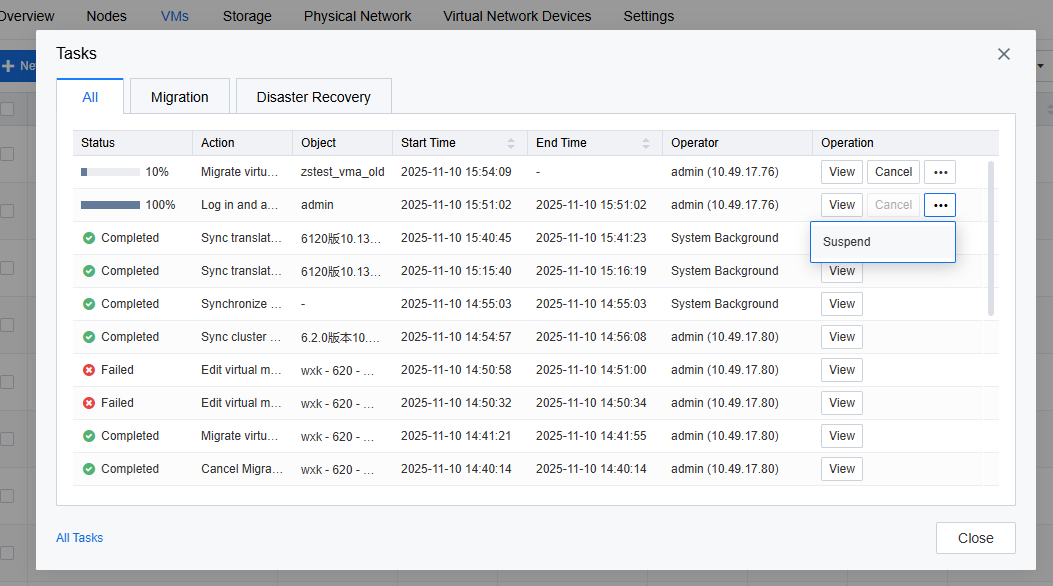This screenshot has width=1053, height=586.
Task: Click green check icon of Synchronize task
Action: pyautogui.click(x=89, y=303)
